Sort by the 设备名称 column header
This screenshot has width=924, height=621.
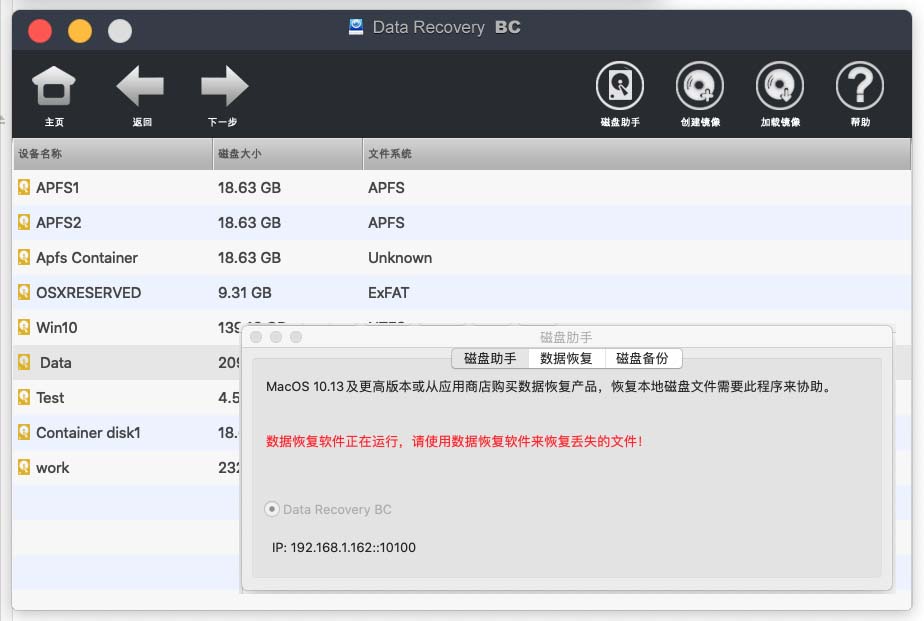[x=113, y=154]
